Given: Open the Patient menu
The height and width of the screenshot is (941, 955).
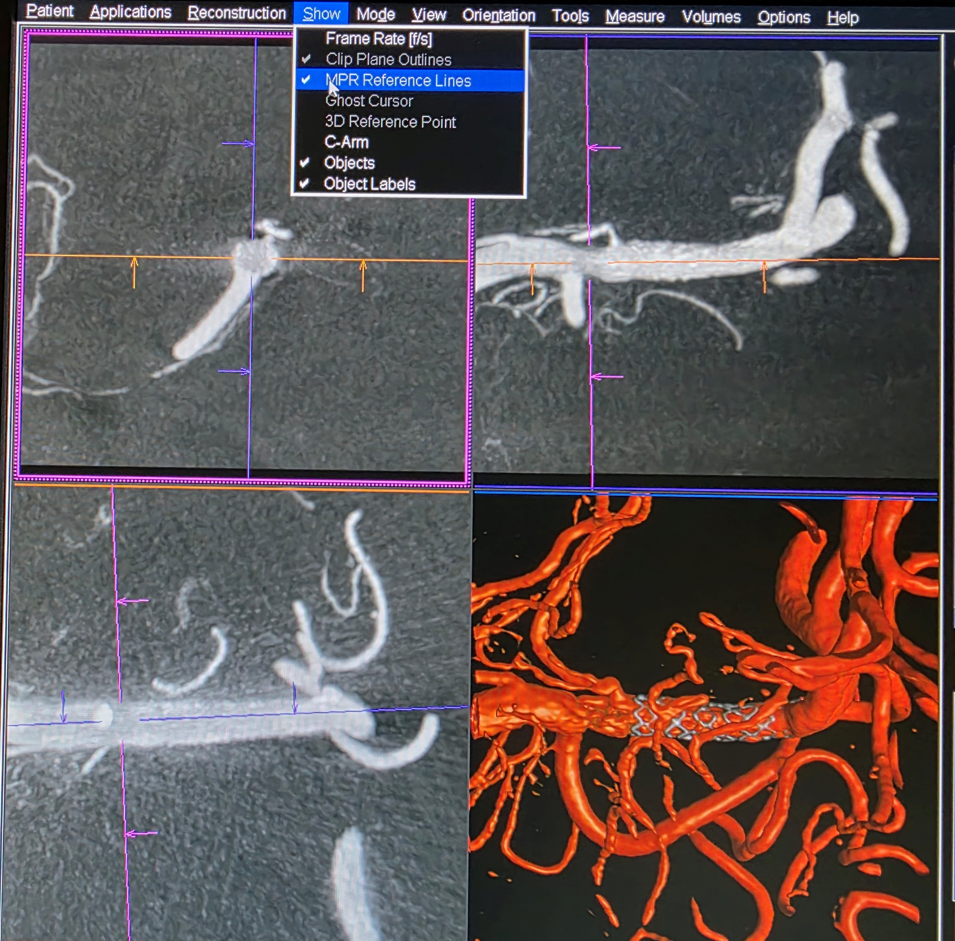Looking at the screenshot, I should tap(50, 12).
